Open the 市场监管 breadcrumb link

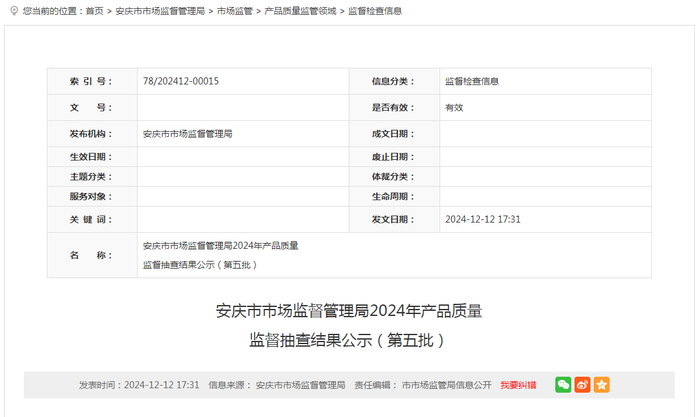coord(234,11)
